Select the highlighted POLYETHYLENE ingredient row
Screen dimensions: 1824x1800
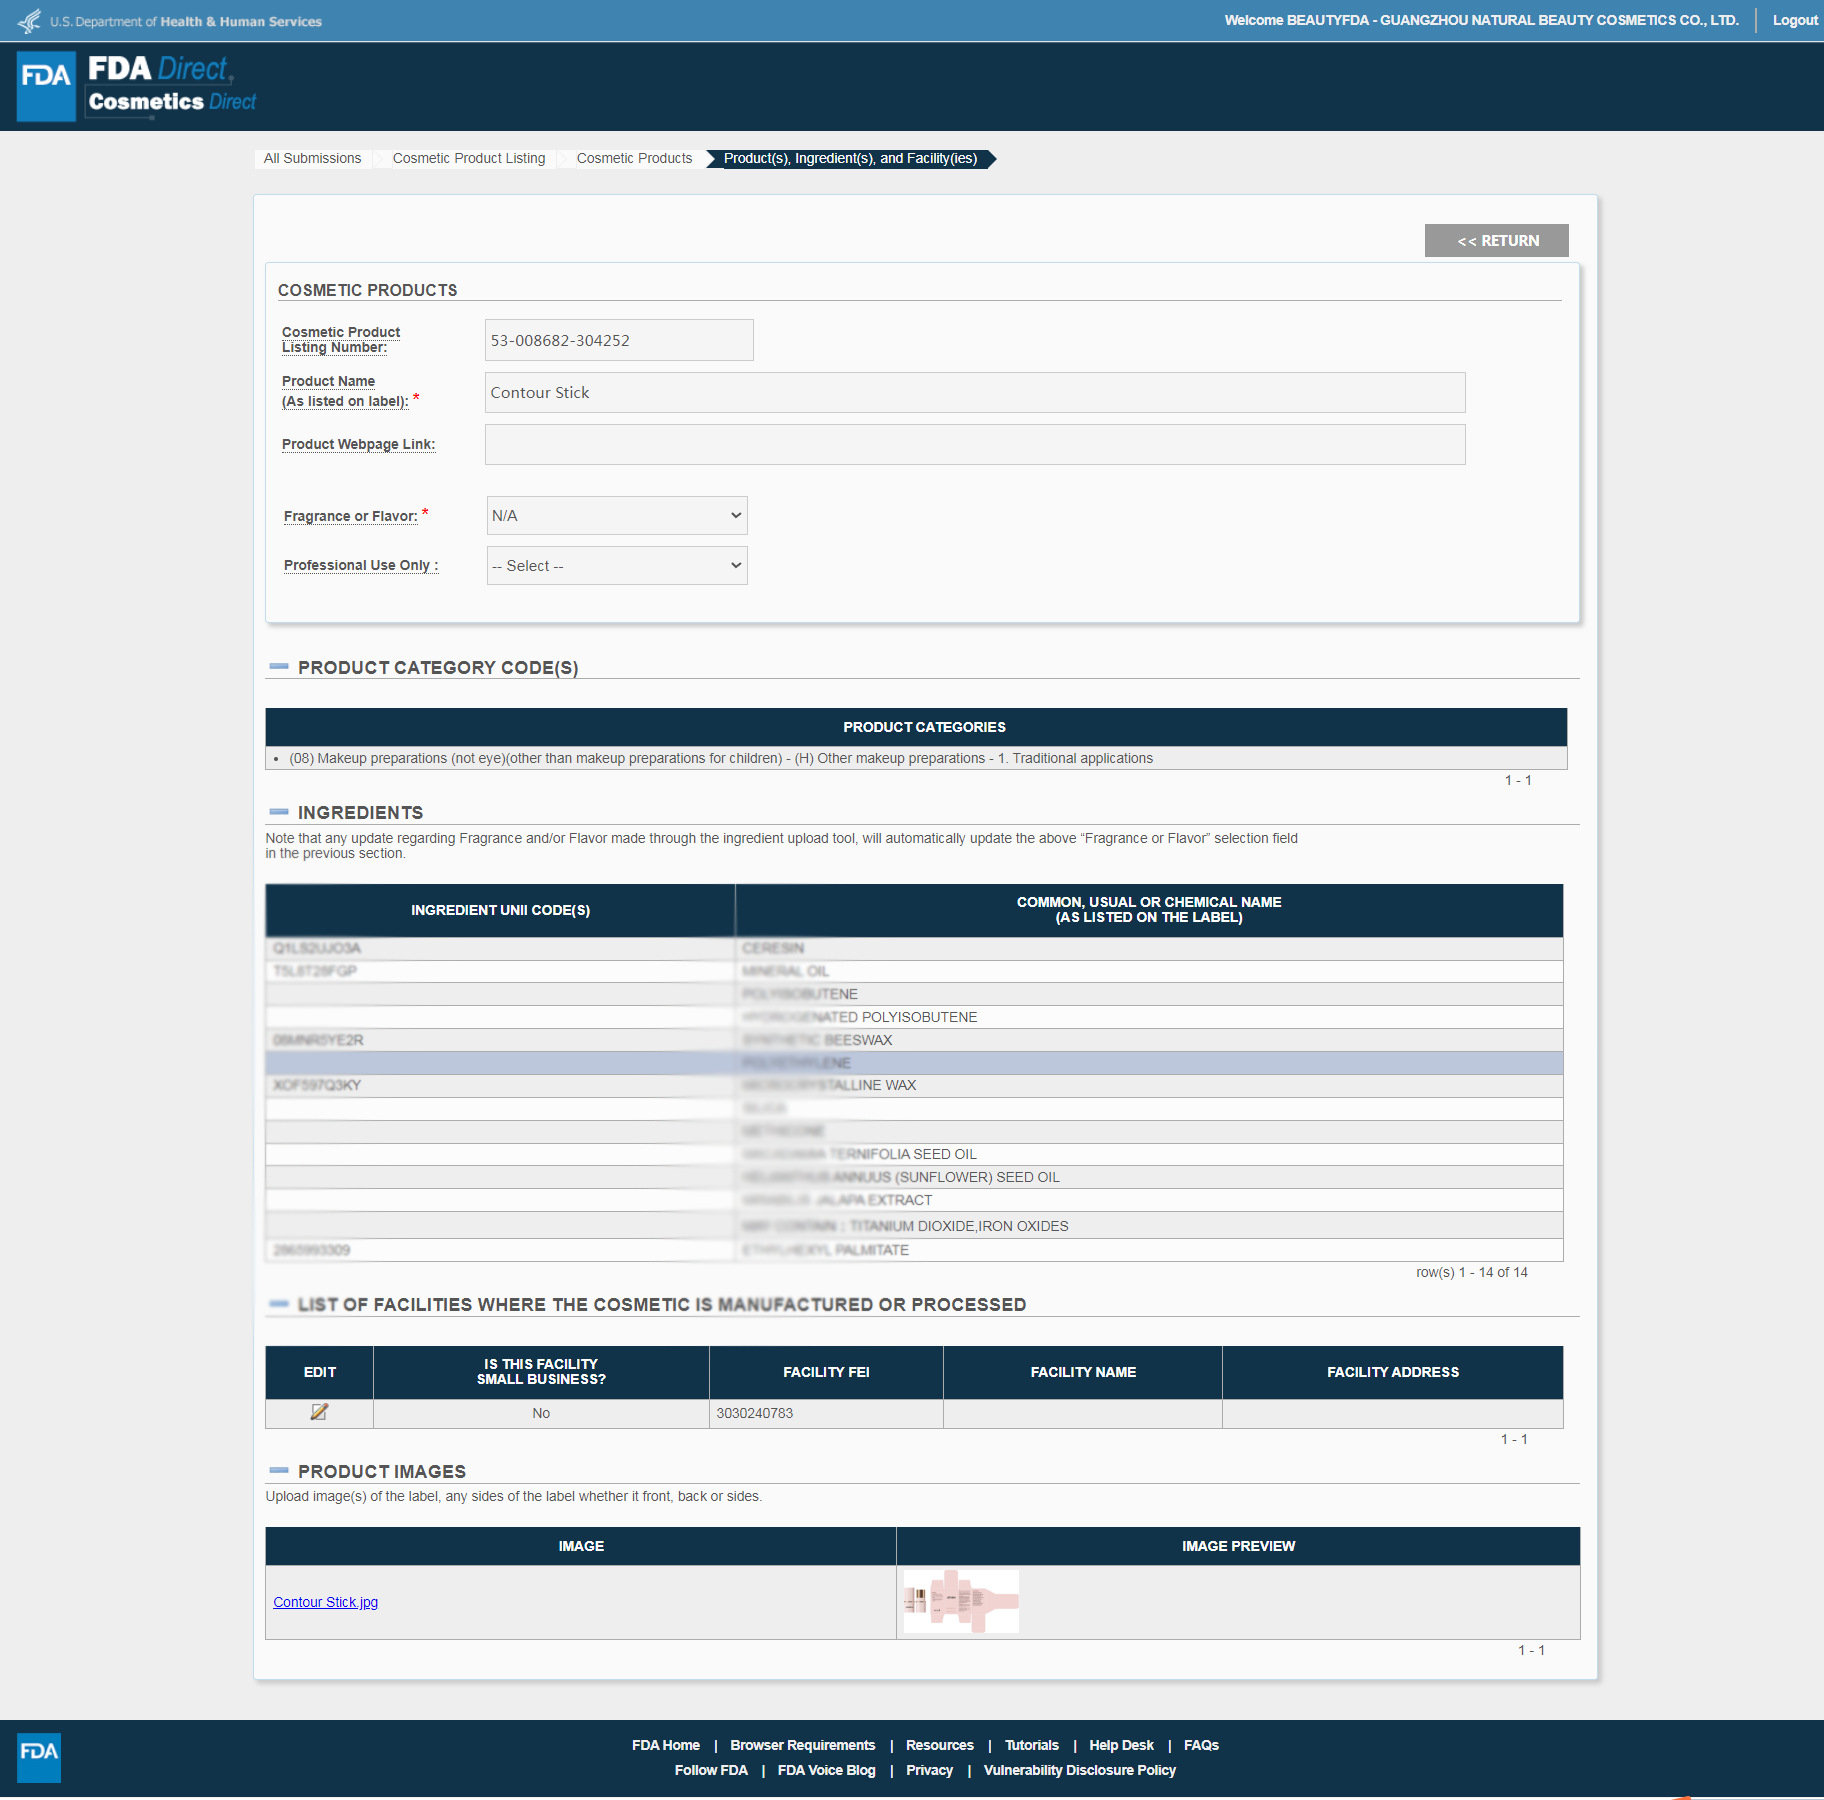tap(914, 1063)
